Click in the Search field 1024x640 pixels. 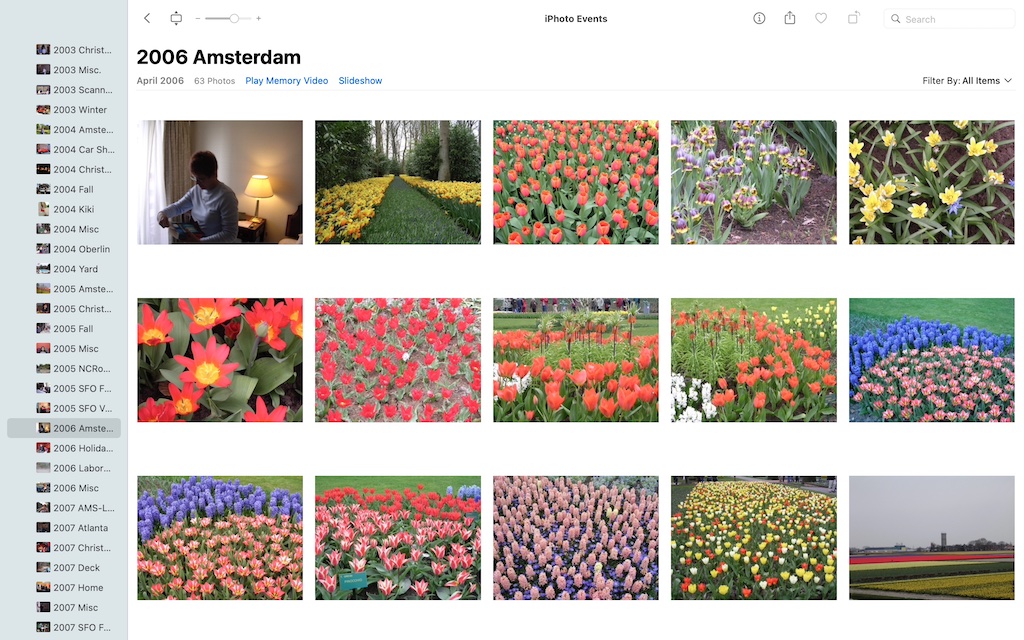point(955,19)
